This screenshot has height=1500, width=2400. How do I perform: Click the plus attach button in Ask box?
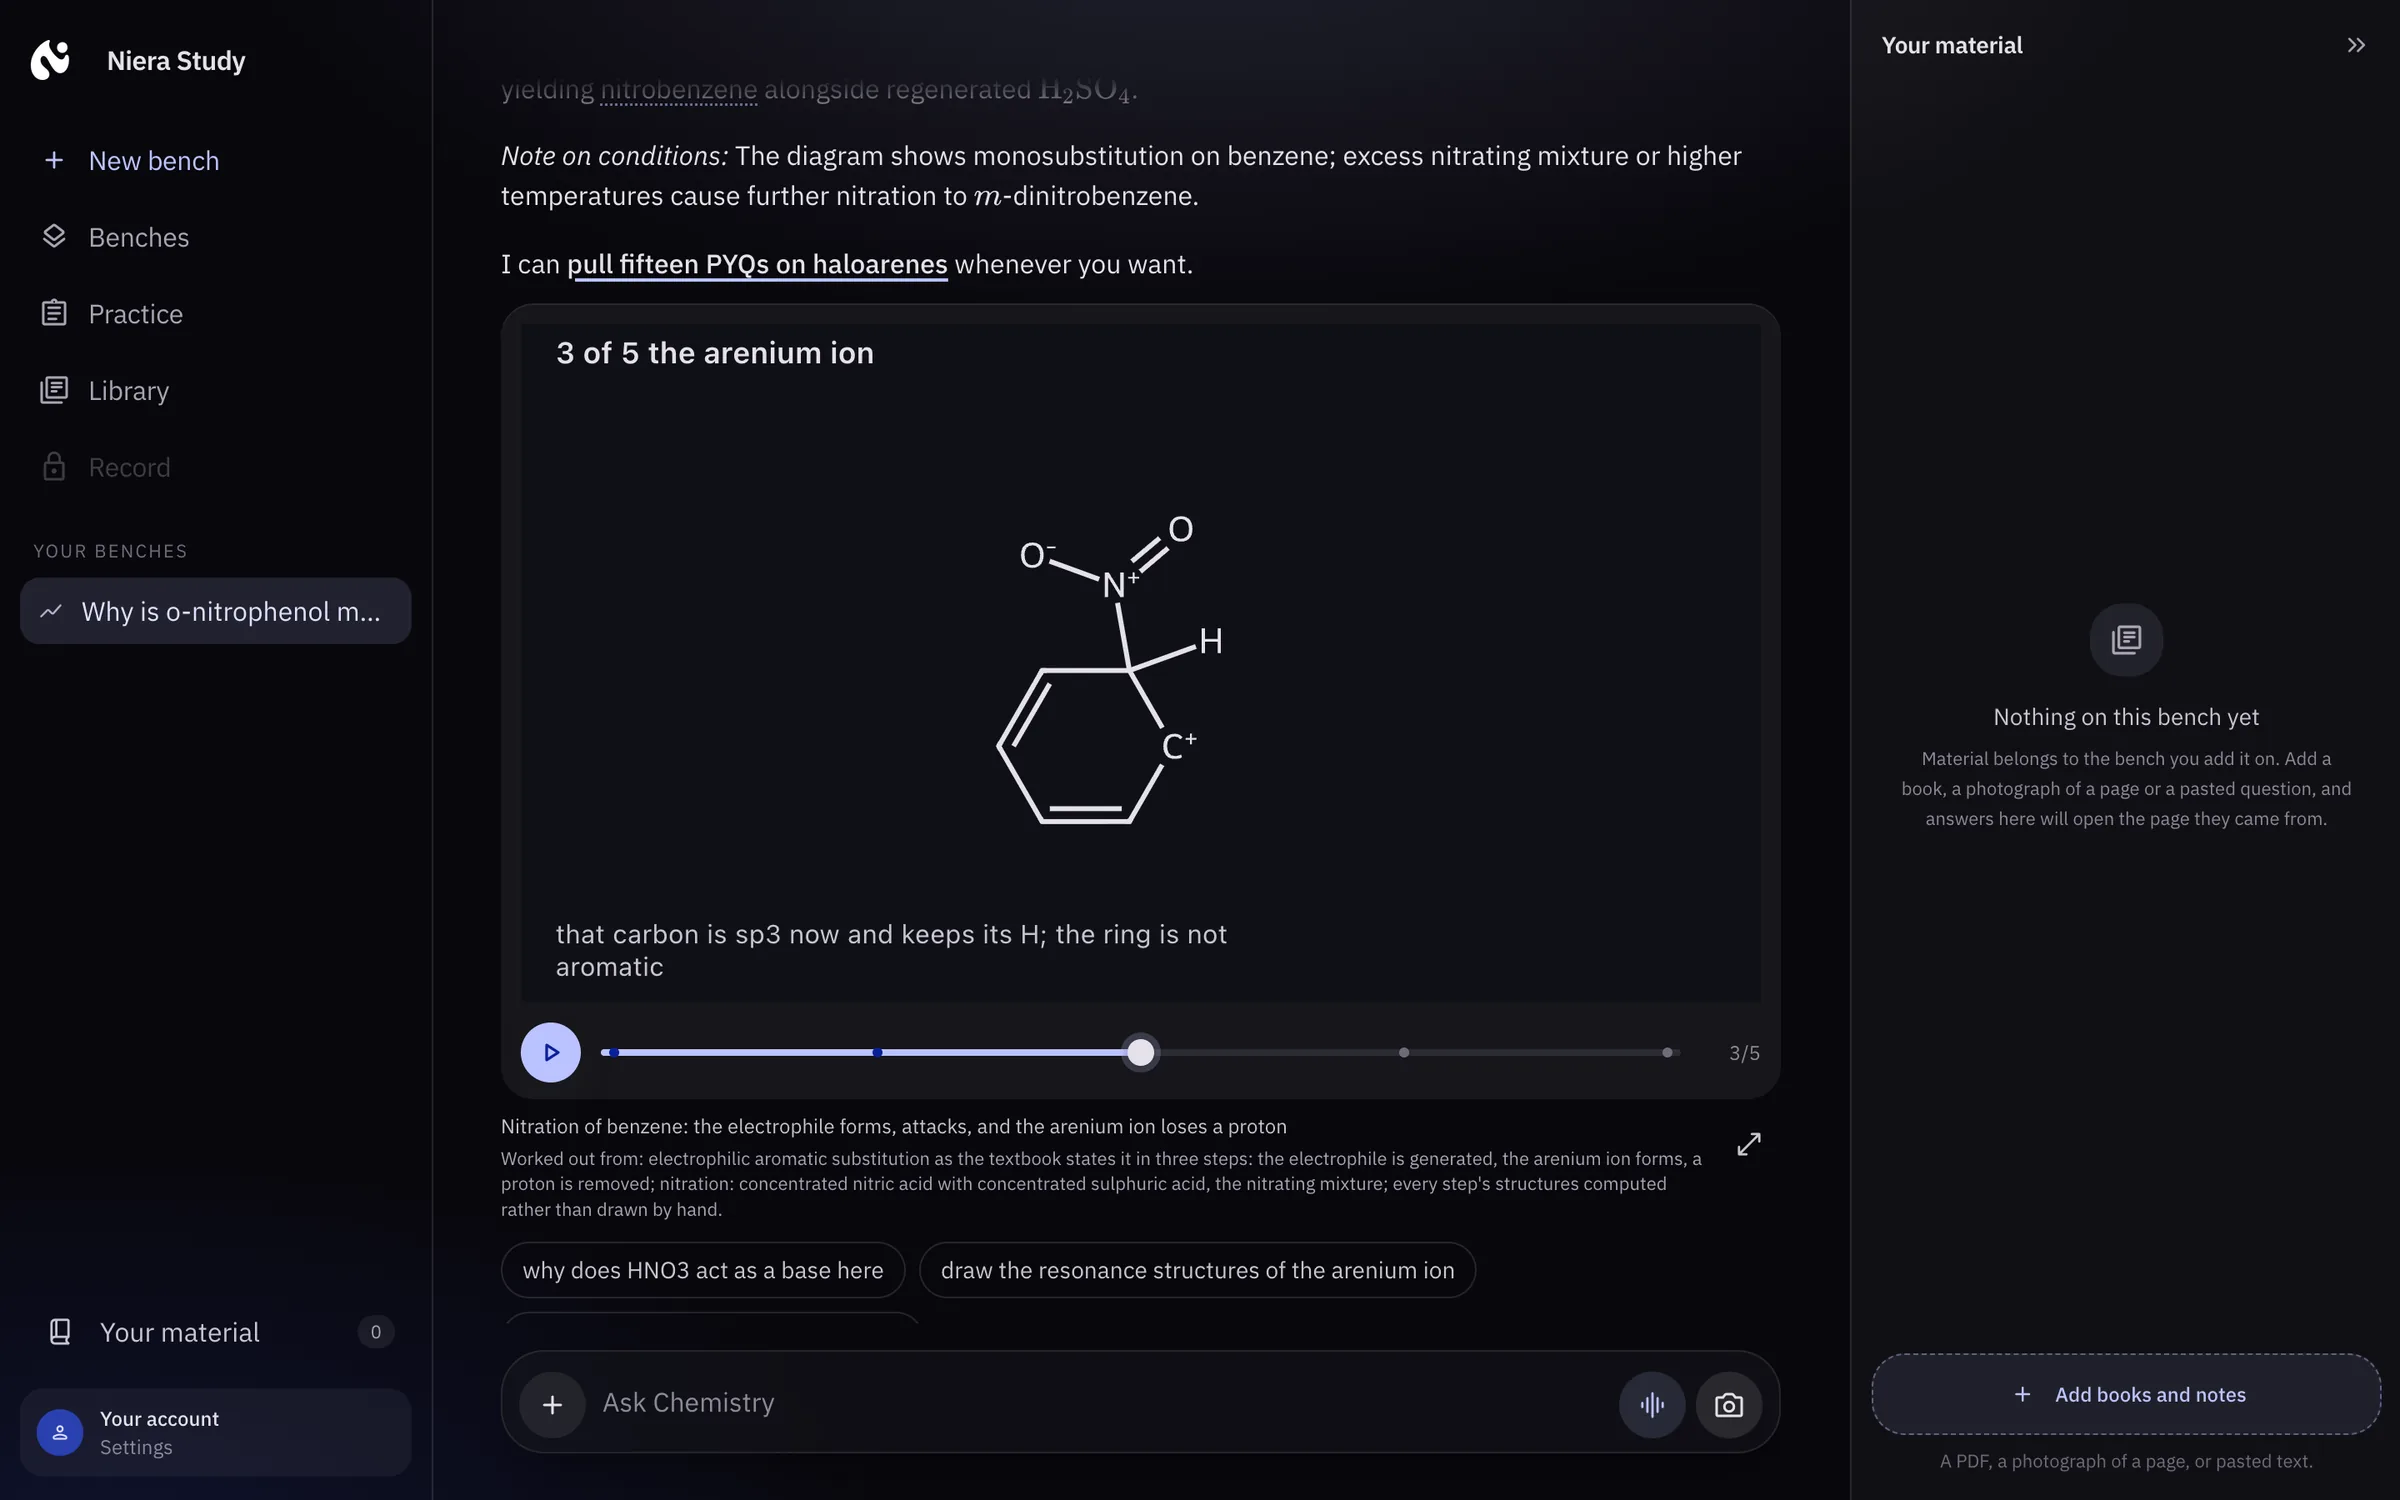pos(552,1404)
